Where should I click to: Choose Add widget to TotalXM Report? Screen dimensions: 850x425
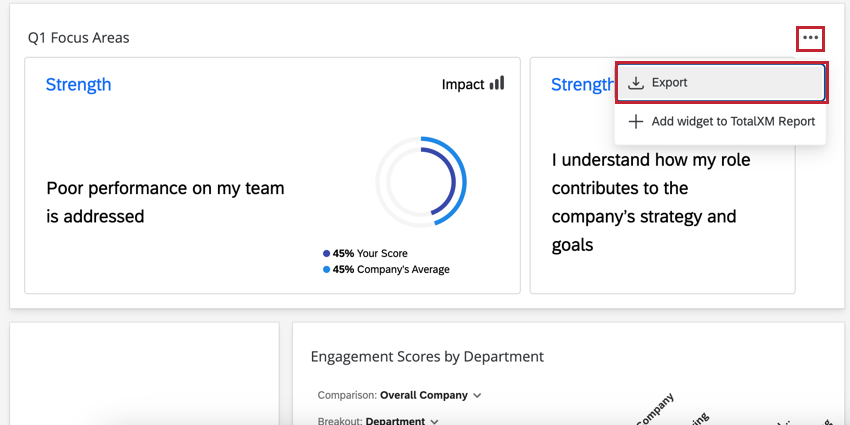pos(732,122)
